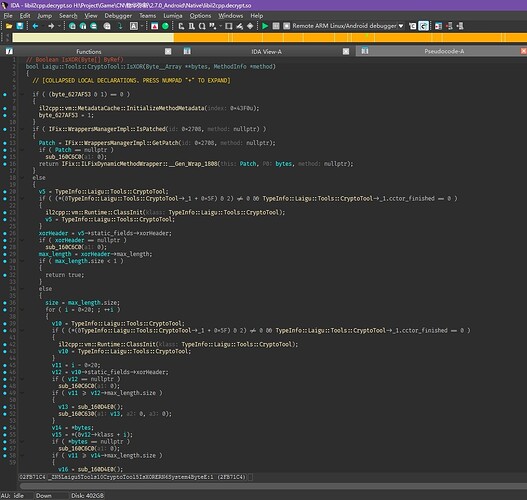Terminate the process with the stop icon
This screenshot has width=527, height=500.
point(287,26)
